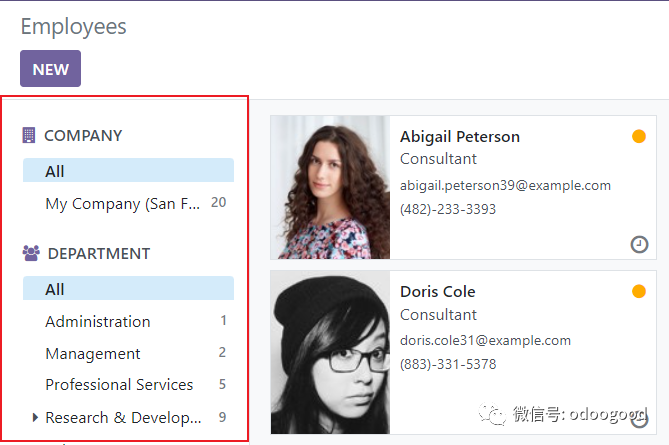Click the department people group icon

point(30,254)
